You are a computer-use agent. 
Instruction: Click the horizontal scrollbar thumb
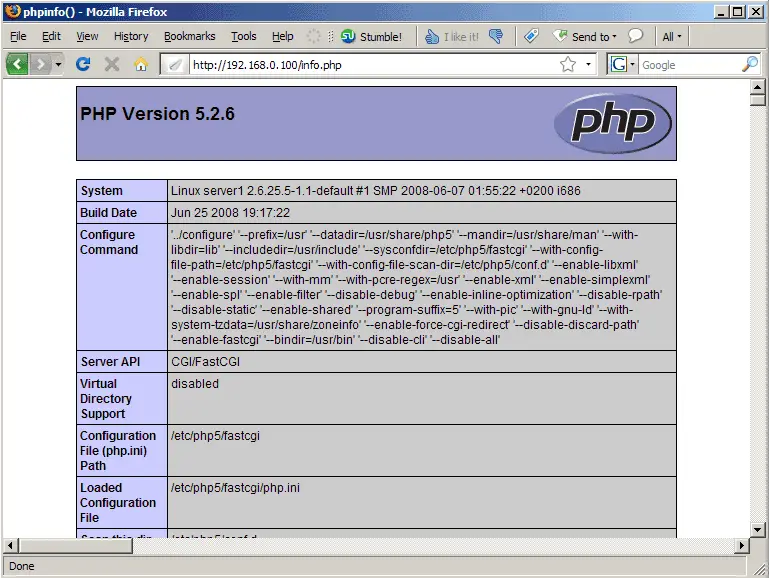tap(76, 545)
